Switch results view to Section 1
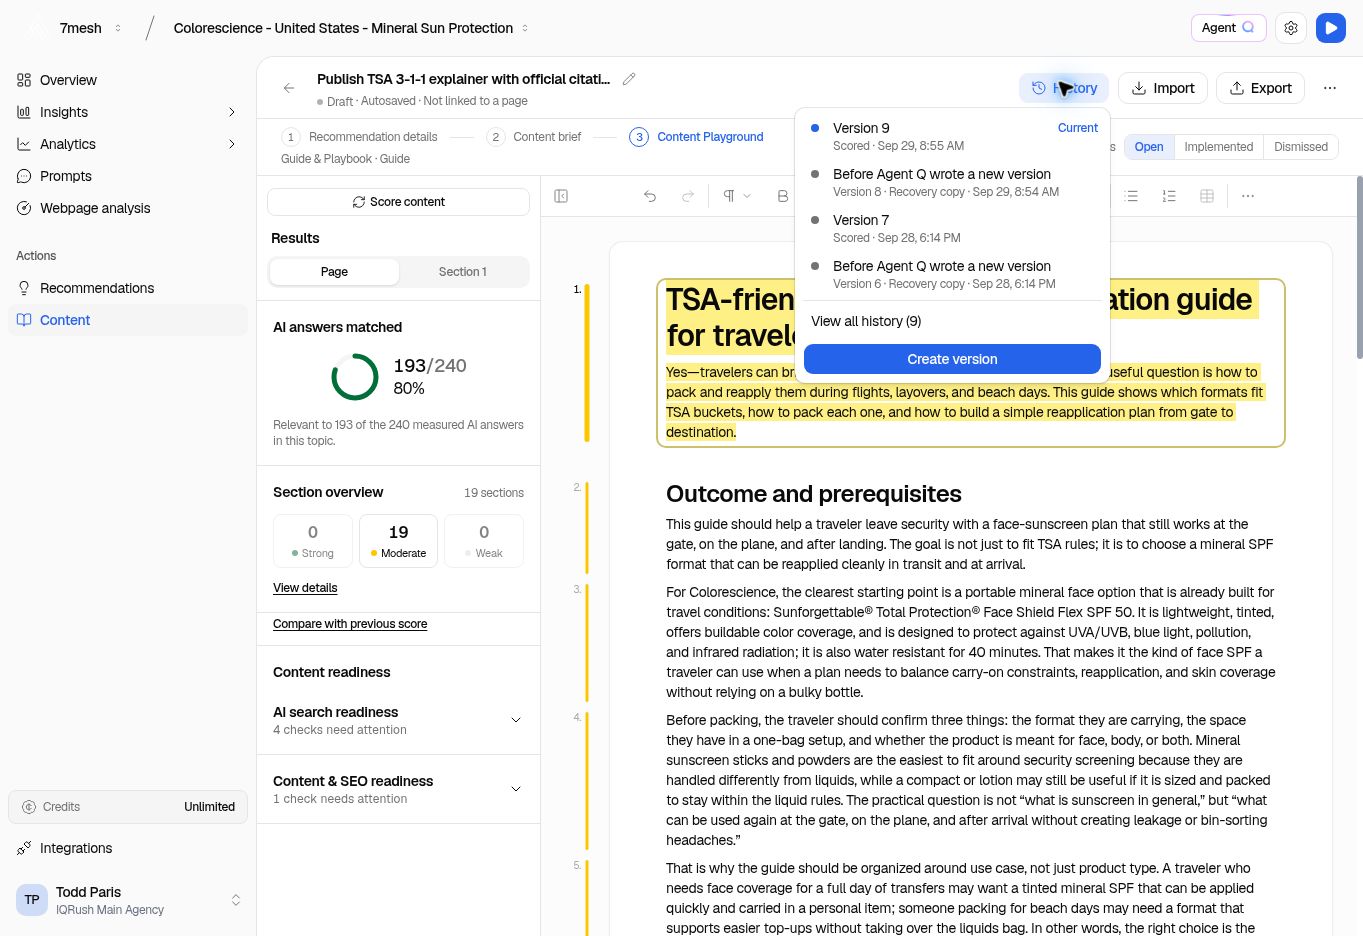Viewport: 1363px width, 936px height. point(463,272)
